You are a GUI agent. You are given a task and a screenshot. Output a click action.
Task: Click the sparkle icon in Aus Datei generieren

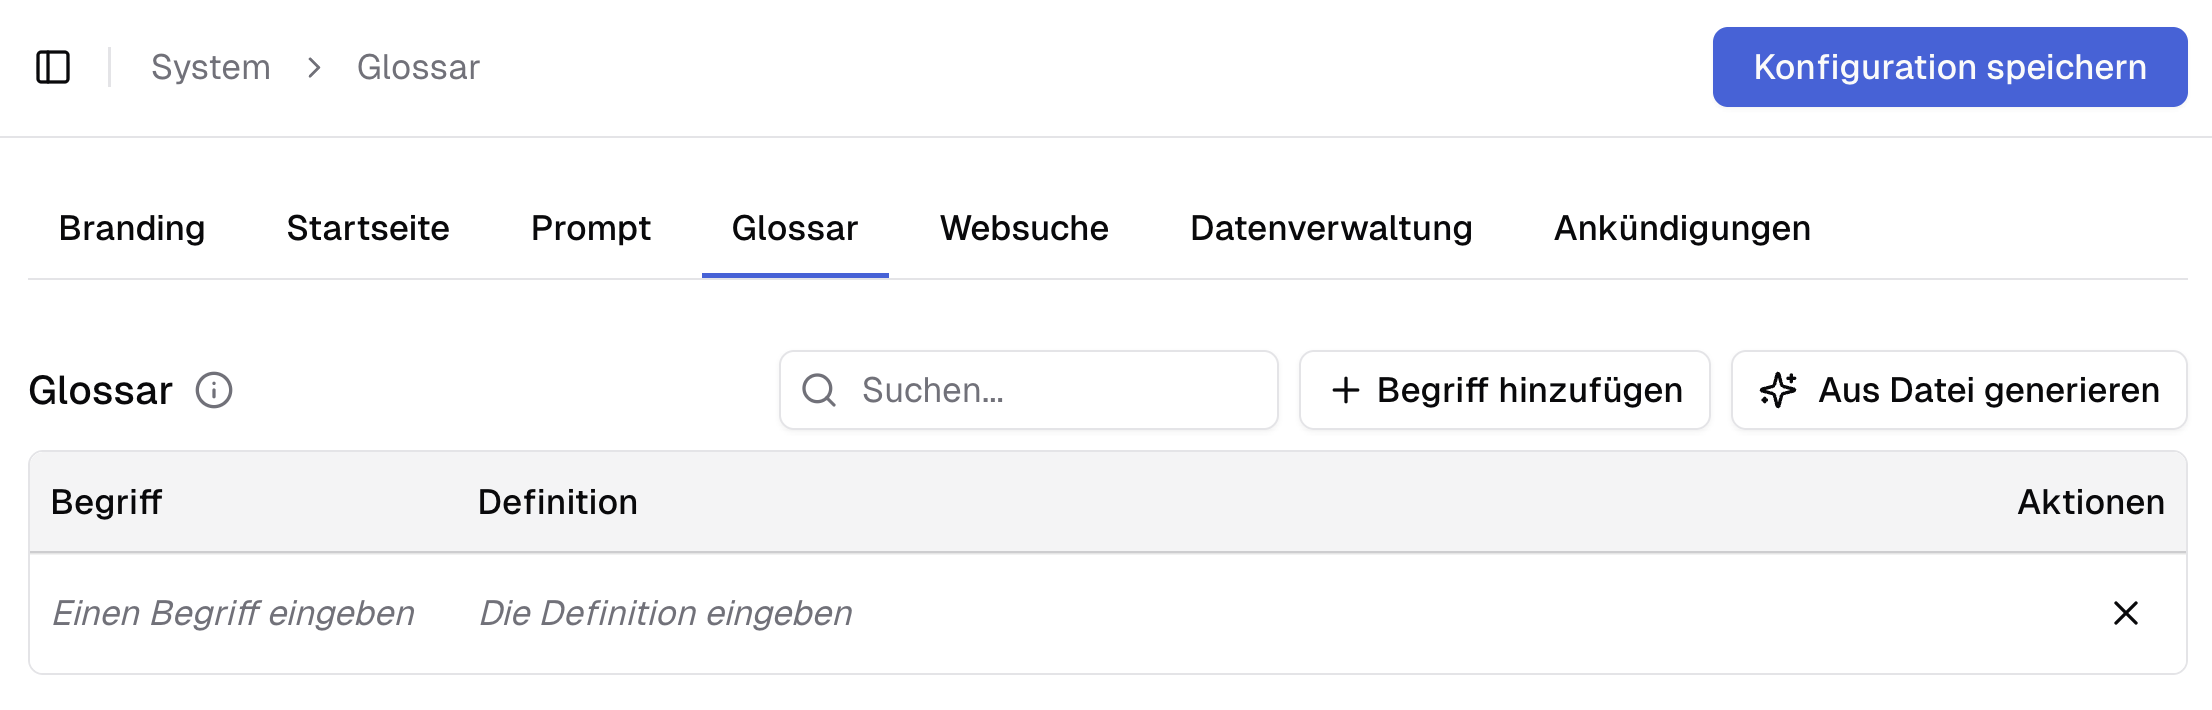(1778, 390)
